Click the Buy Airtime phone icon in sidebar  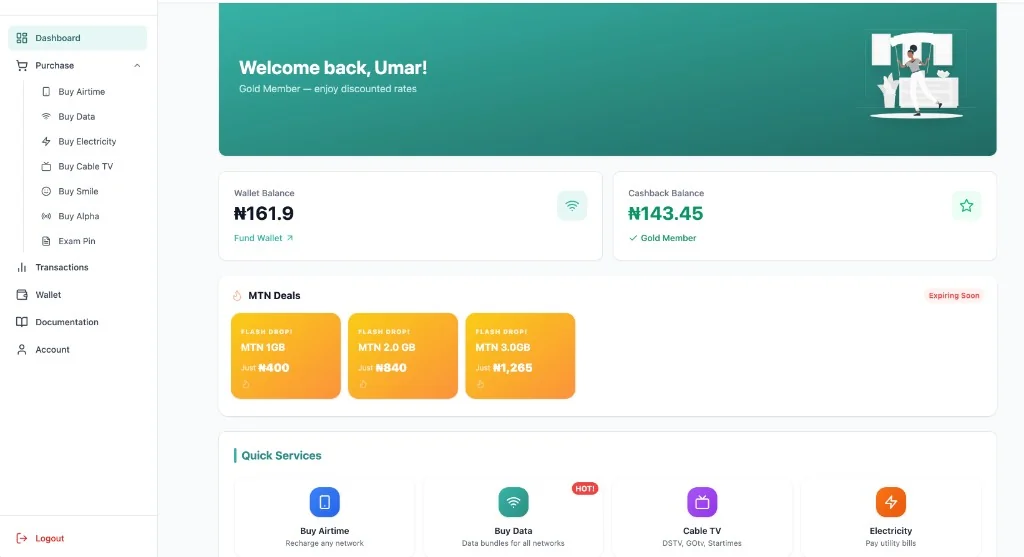click(x=46, y=92)
